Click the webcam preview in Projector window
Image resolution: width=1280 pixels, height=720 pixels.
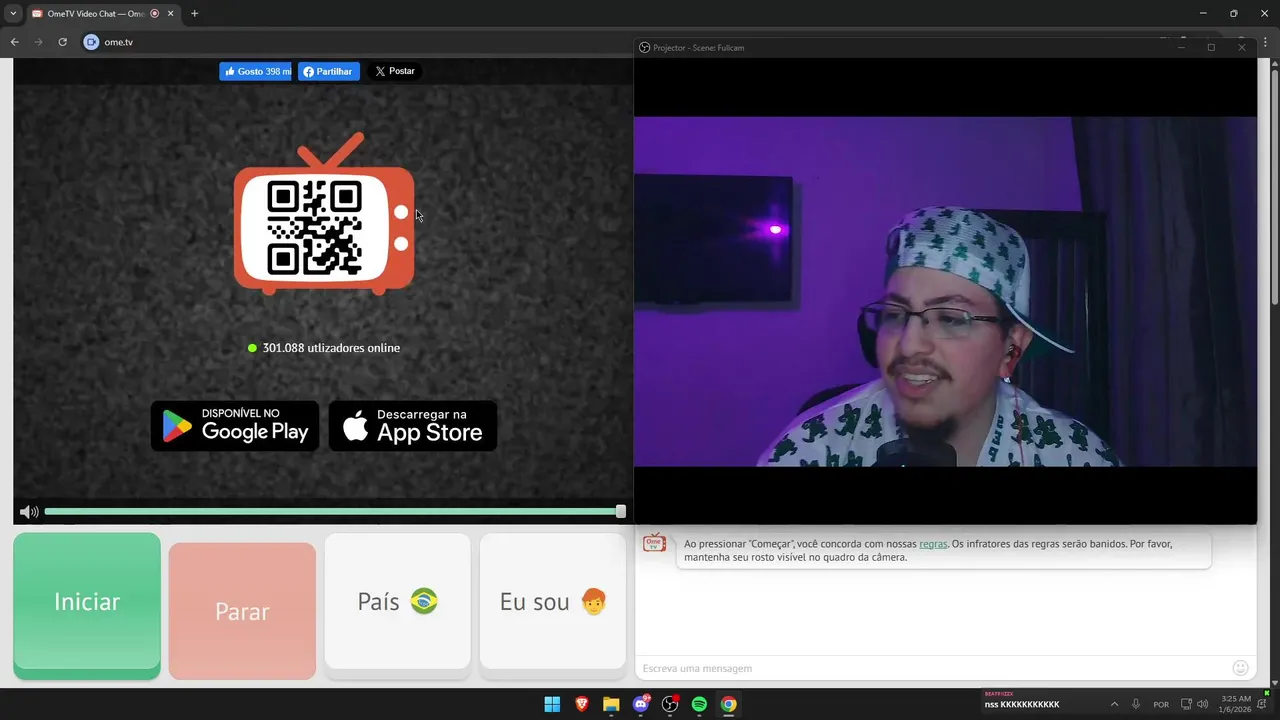(x=945, y=291)
